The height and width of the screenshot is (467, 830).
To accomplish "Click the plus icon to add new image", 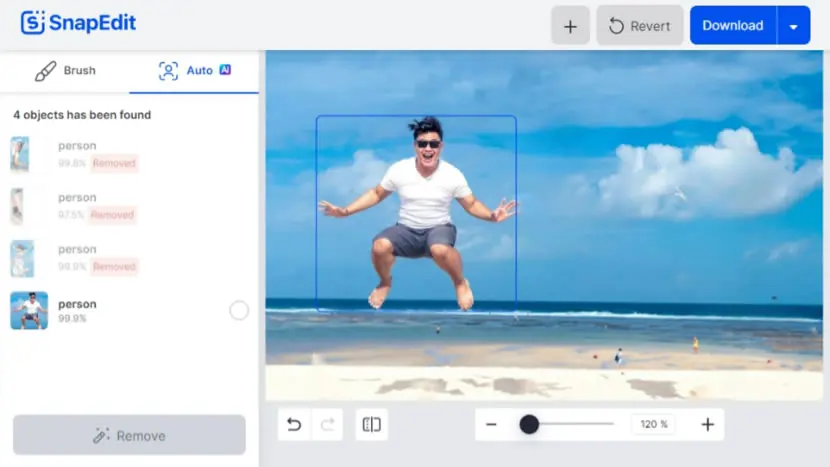I will pyautogui.click(x=570, y=26).
